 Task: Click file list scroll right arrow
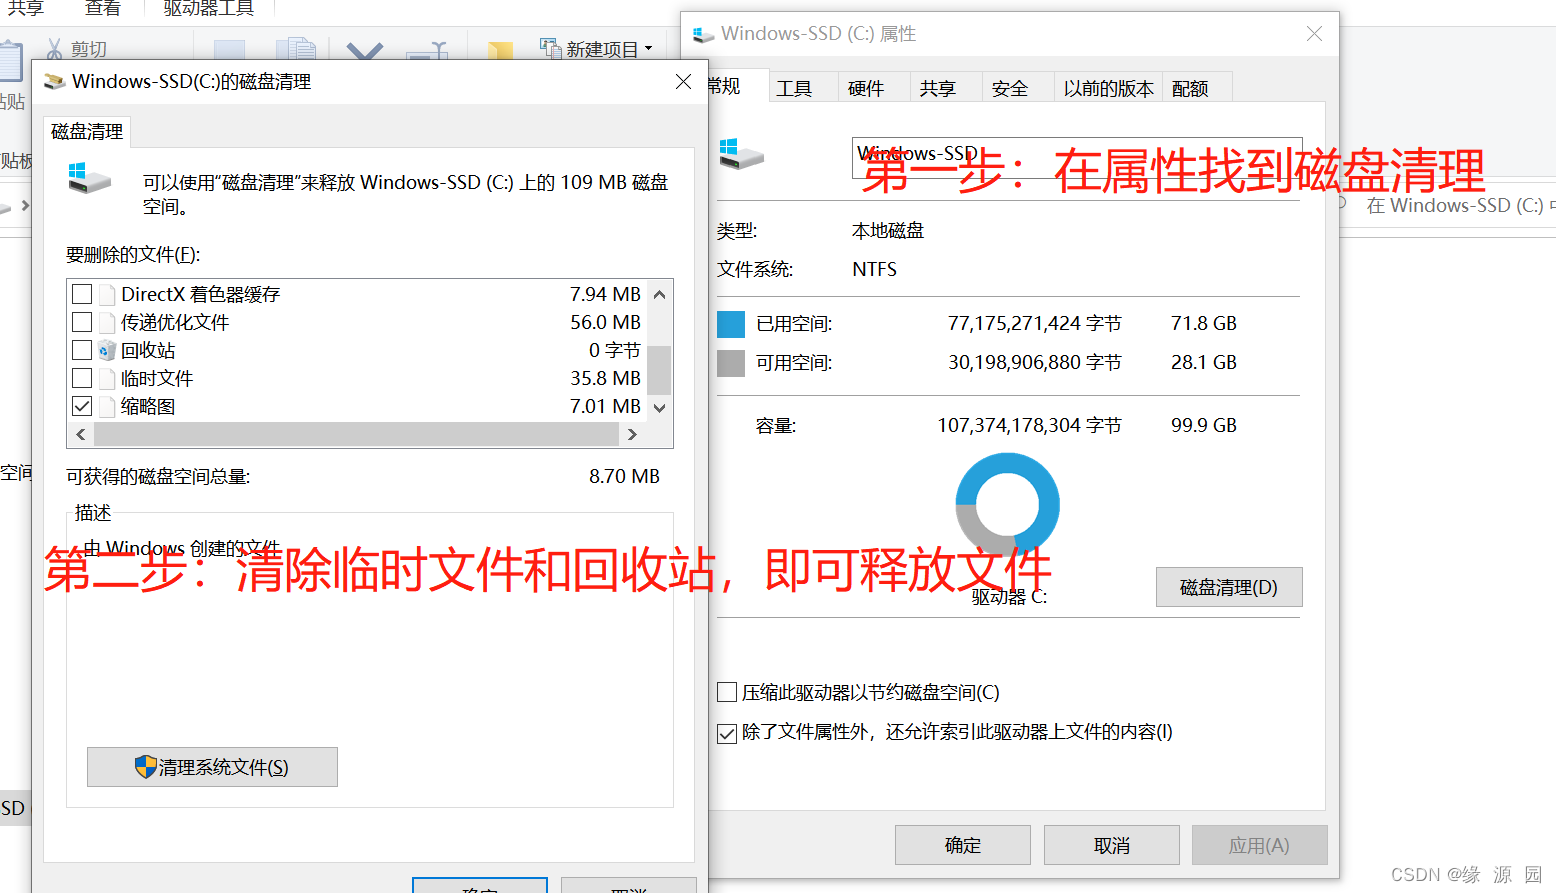(x=632, y=434)
